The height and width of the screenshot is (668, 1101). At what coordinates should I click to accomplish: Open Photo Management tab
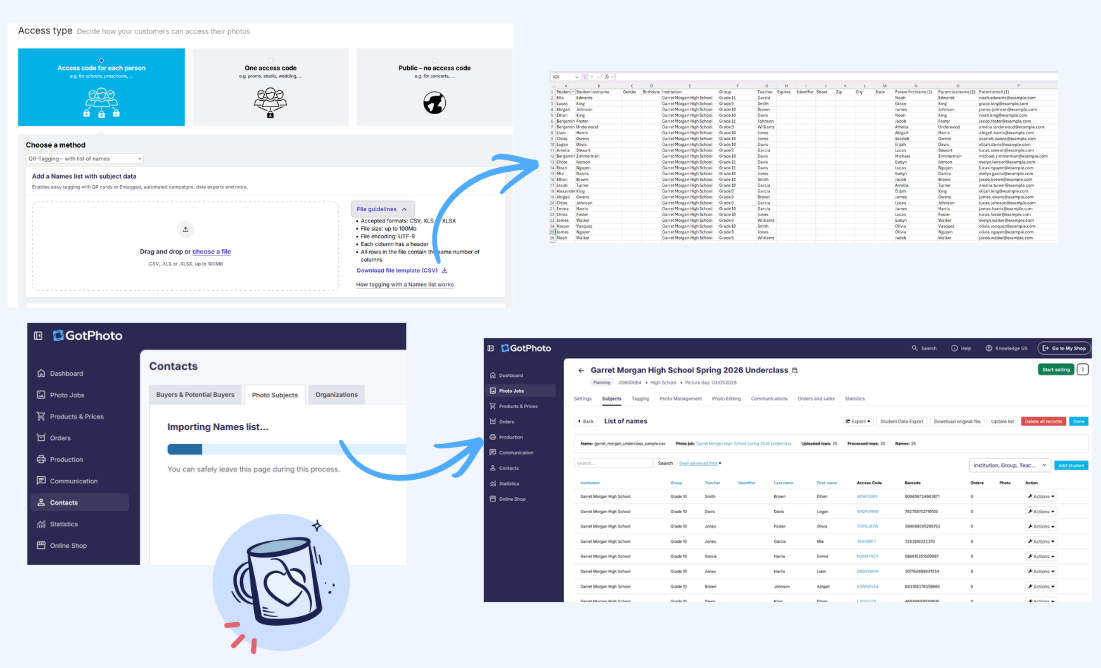(x=680, y=399)
